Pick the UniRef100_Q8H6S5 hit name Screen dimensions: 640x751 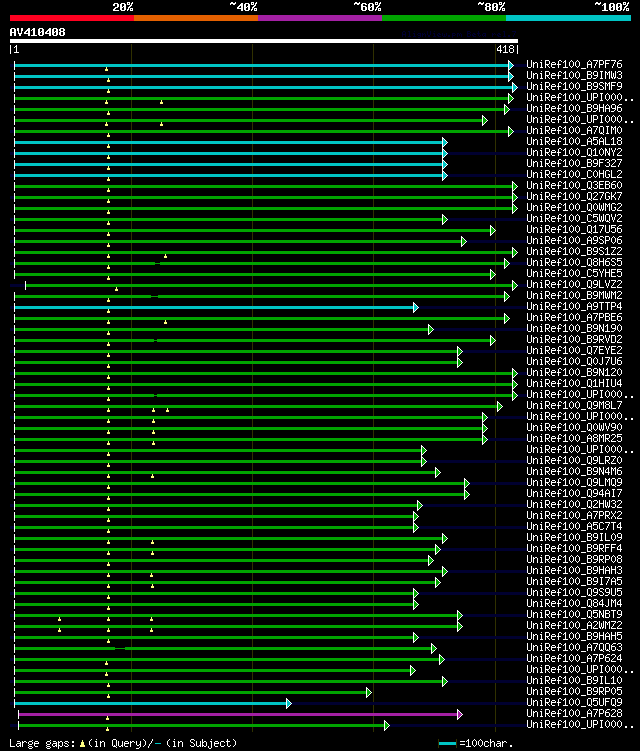click(574, 262)
